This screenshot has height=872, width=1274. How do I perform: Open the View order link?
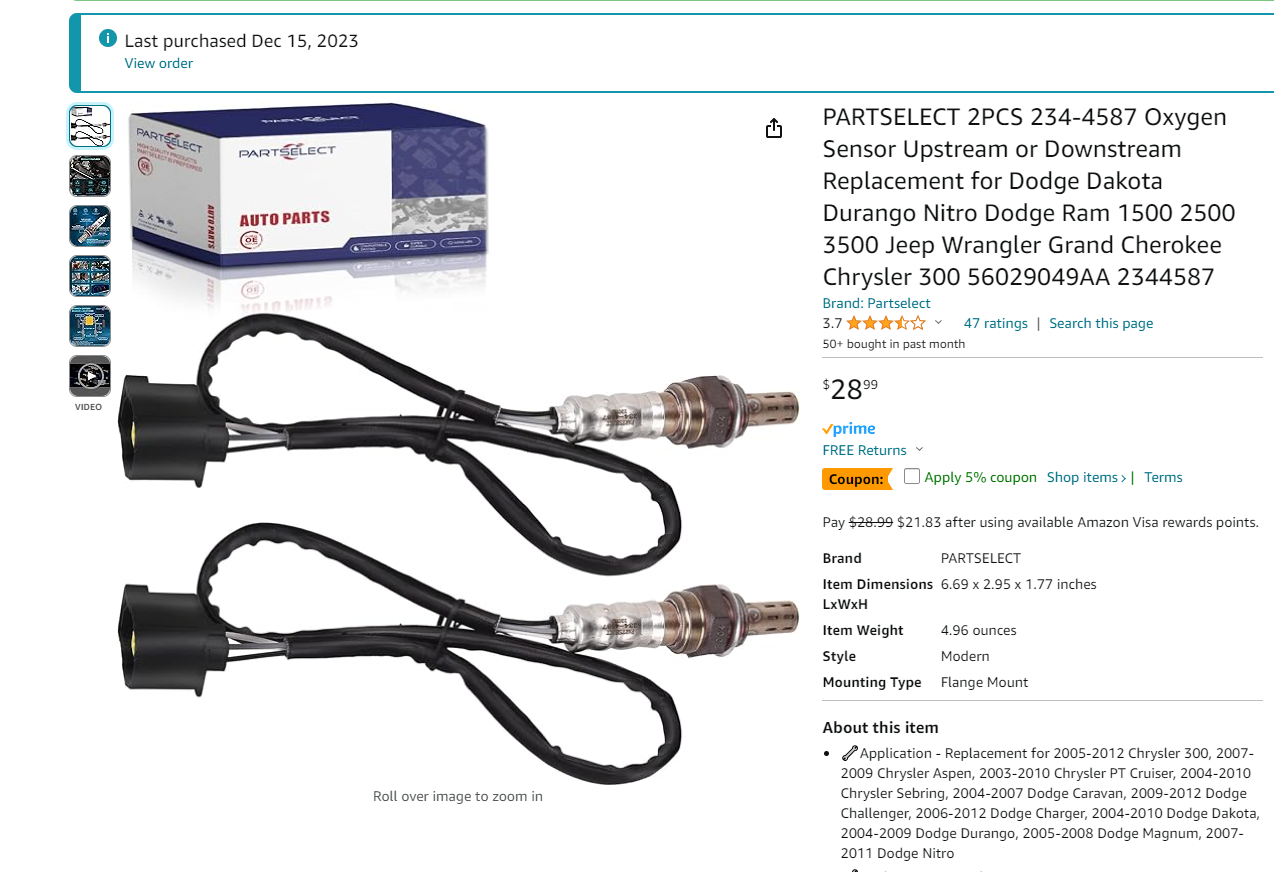point(158,63)
